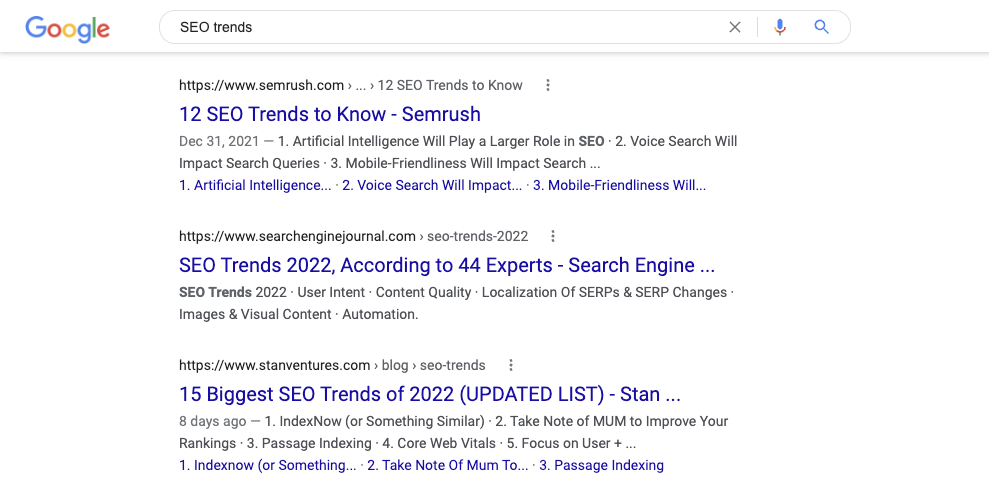The image size is (989, 503).
Task: Click the magnifying glass search icon
Action: click(822, 27)
